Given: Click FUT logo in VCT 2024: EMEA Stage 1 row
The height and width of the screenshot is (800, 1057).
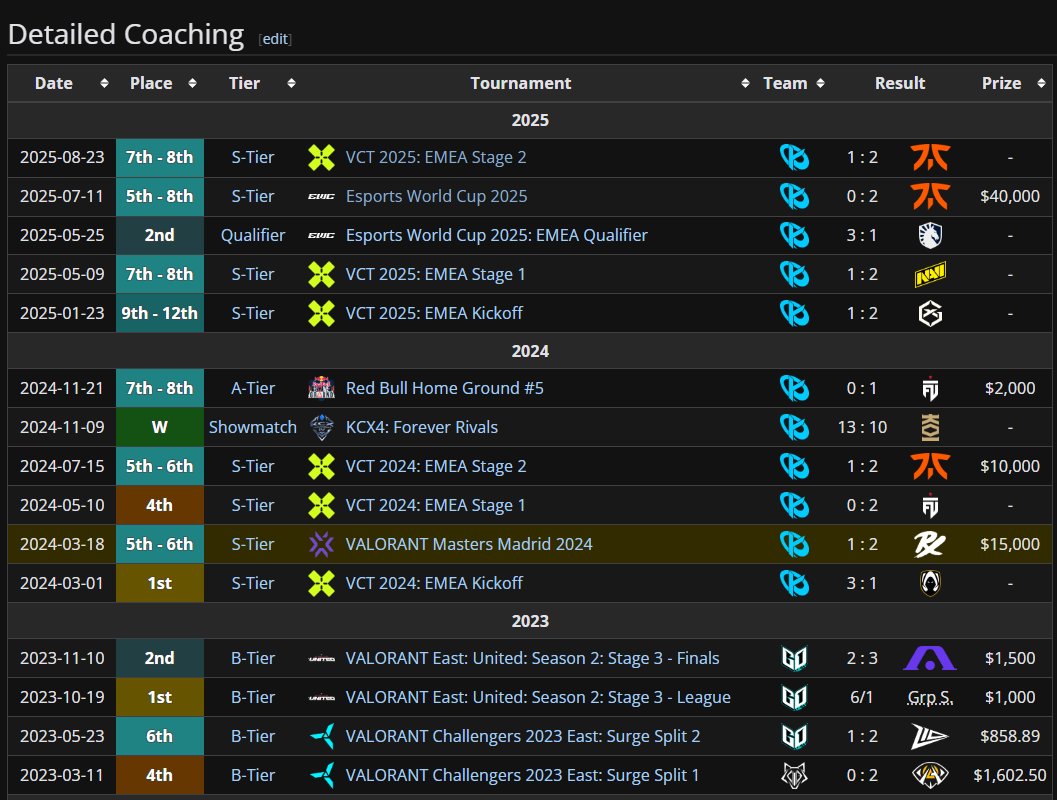Looking at the screenshot, I should click(930, 505).
